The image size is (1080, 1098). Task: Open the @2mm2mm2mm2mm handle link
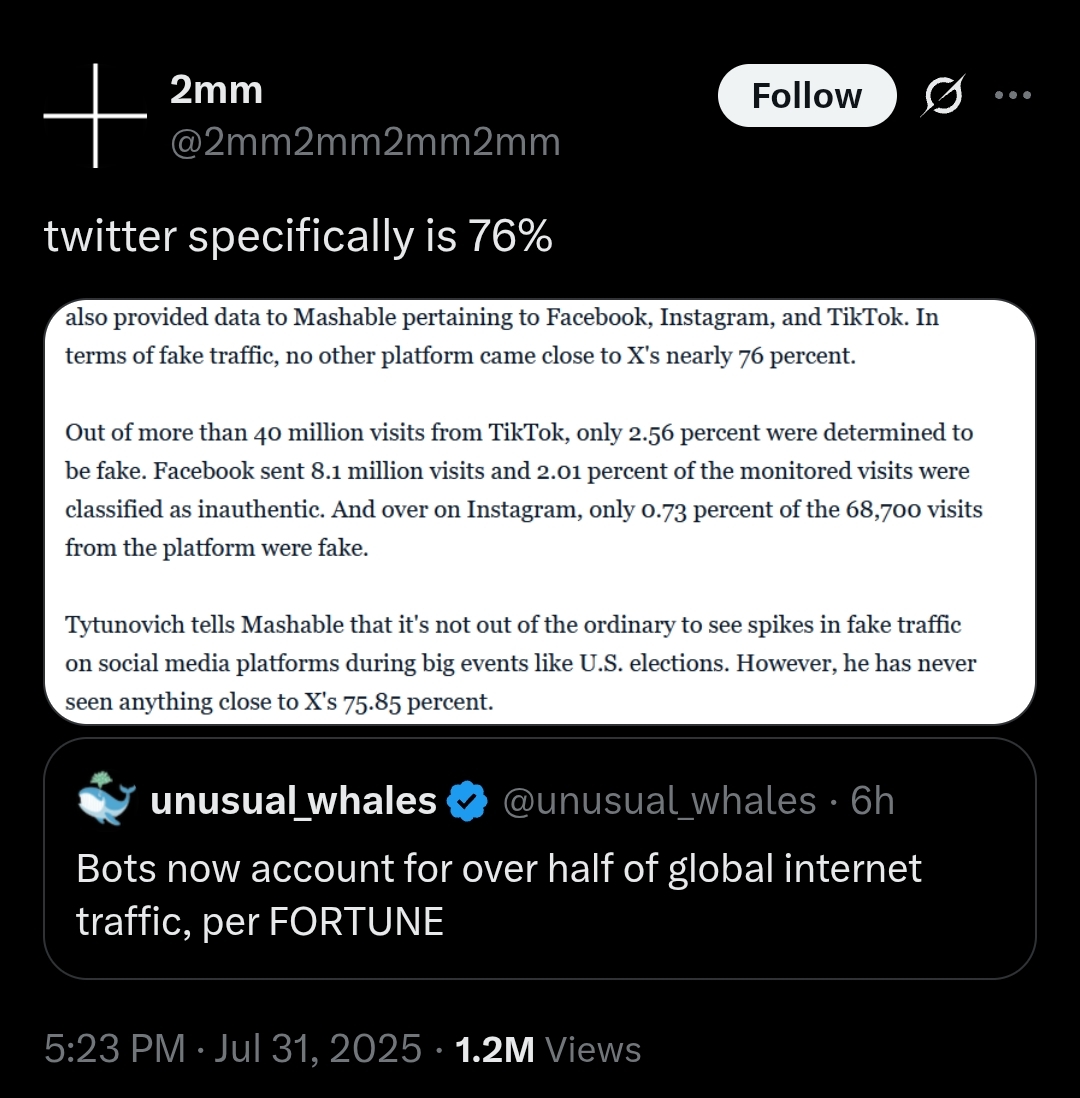(365, 142)
